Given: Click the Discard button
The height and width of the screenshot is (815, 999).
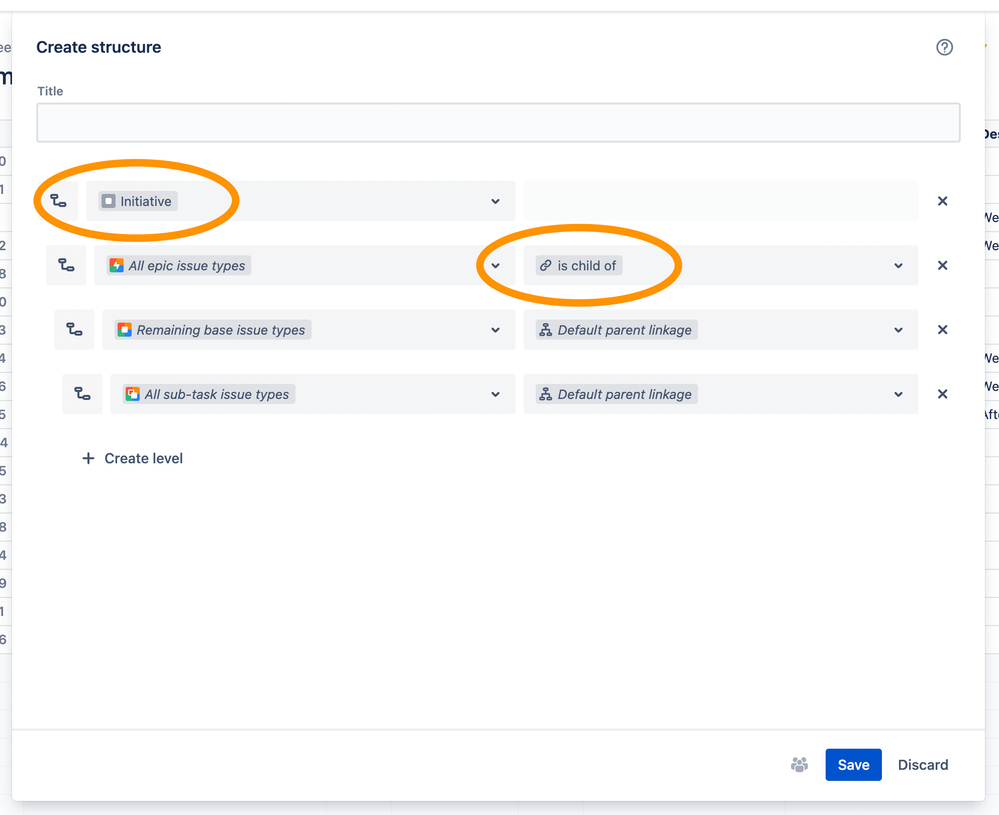Looking at the screenshot, I should [x=923, y=765].
